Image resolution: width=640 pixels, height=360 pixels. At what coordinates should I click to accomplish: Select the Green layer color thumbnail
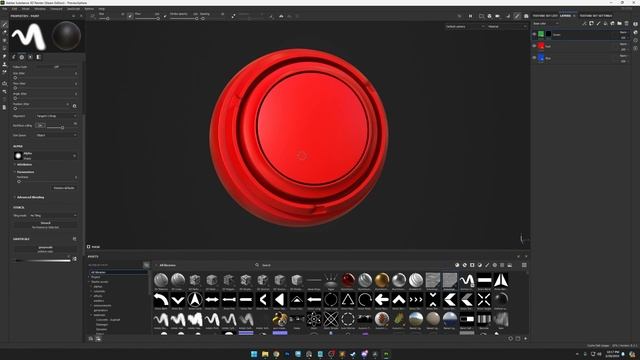coord(541,34)
